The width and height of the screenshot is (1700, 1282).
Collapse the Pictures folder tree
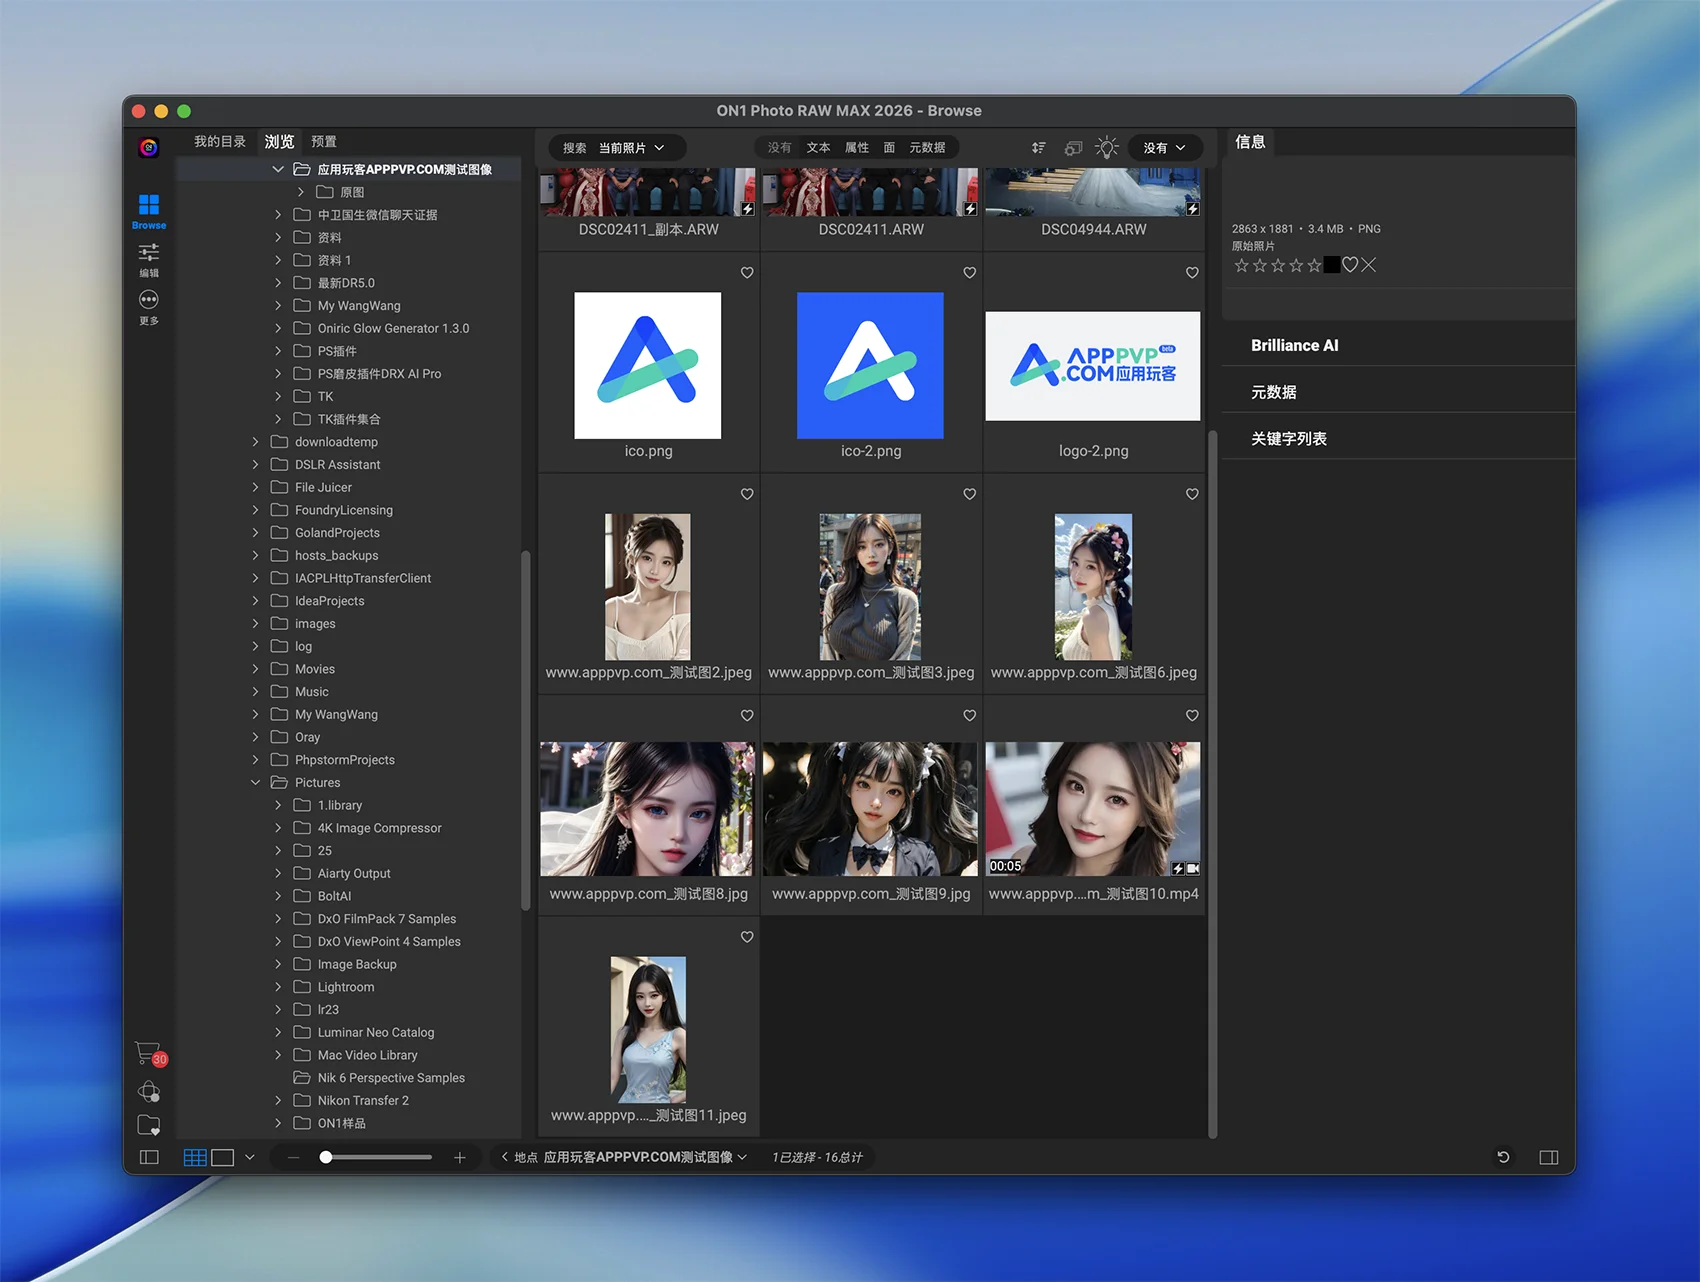pyautogui.click(x=256, y=783)
